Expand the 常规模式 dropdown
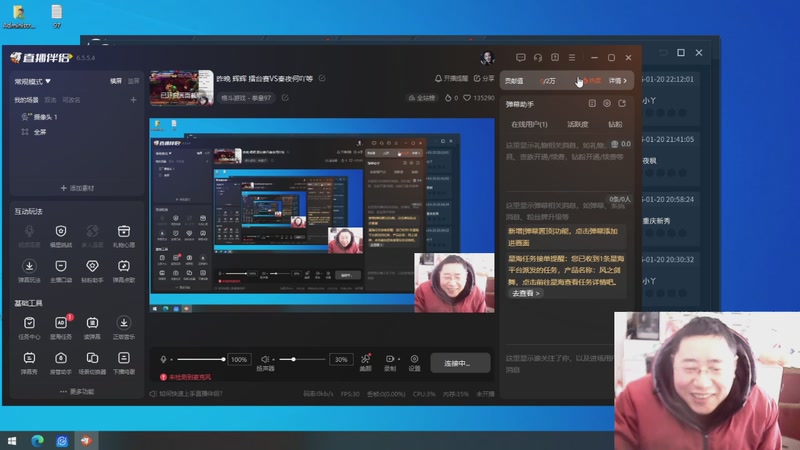Viewport: 800px width, 450px height. pyautogui.click(x=33, y=81)
